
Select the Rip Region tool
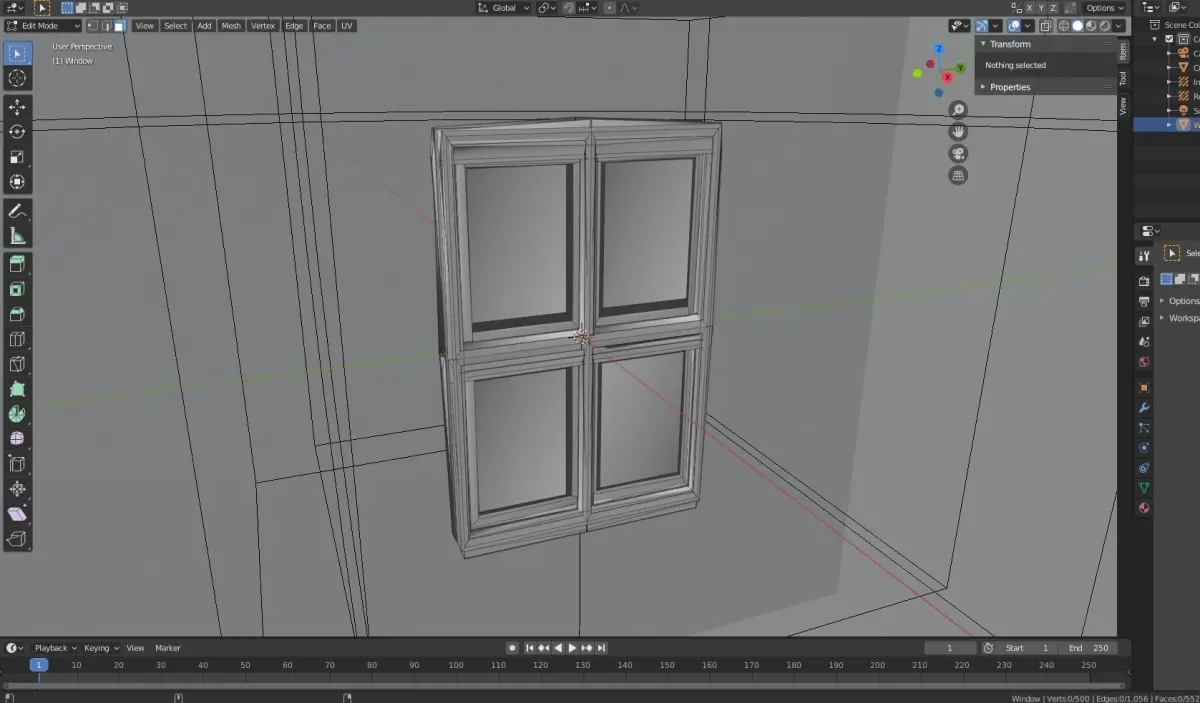point(18,540)
